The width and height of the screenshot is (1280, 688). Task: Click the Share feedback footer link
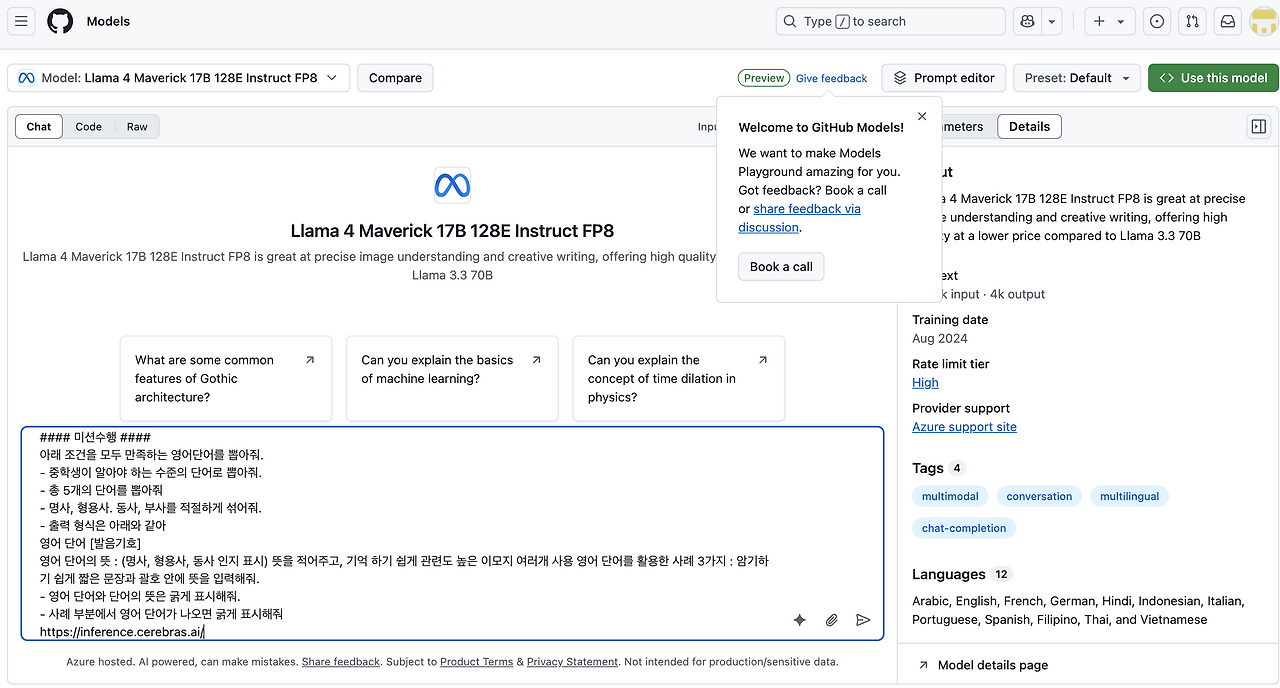coord(341,662)
